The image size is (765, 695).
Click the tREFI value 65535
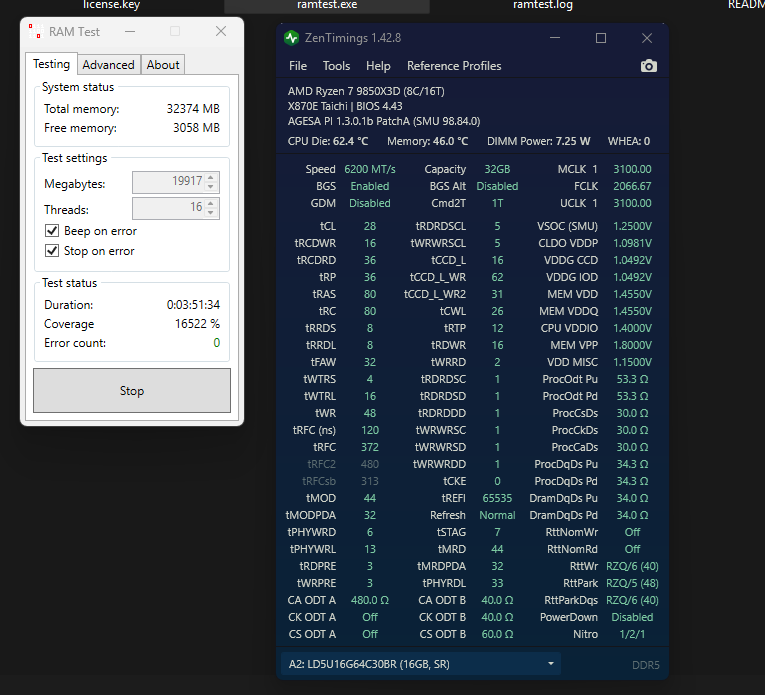pyautogui.click(x=497, y=498)
